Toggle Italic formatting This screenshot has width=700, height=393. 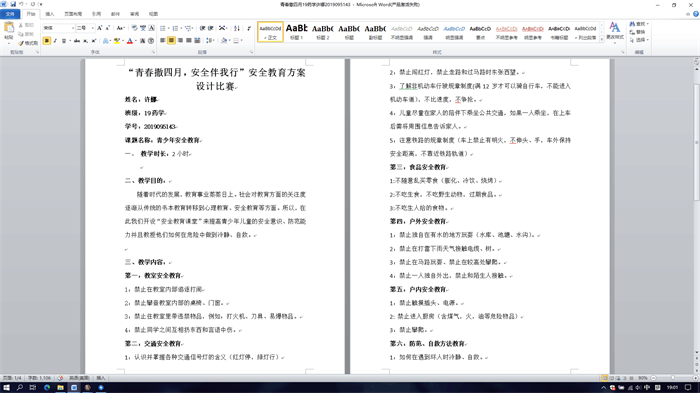[55, 41]
